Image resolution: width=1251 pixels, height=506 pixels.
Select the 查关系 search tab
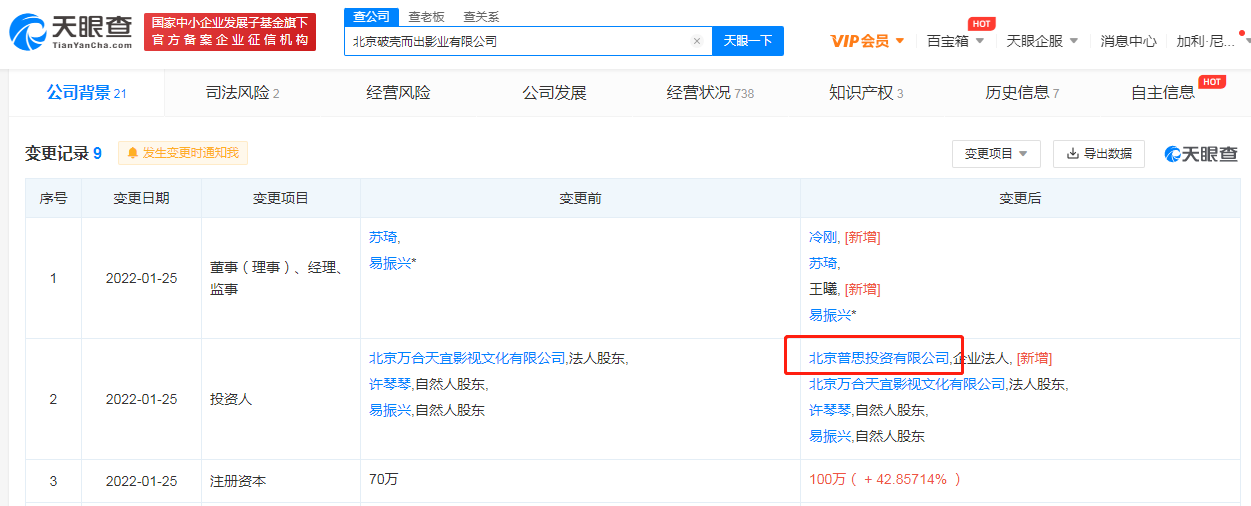pos(481,17)
